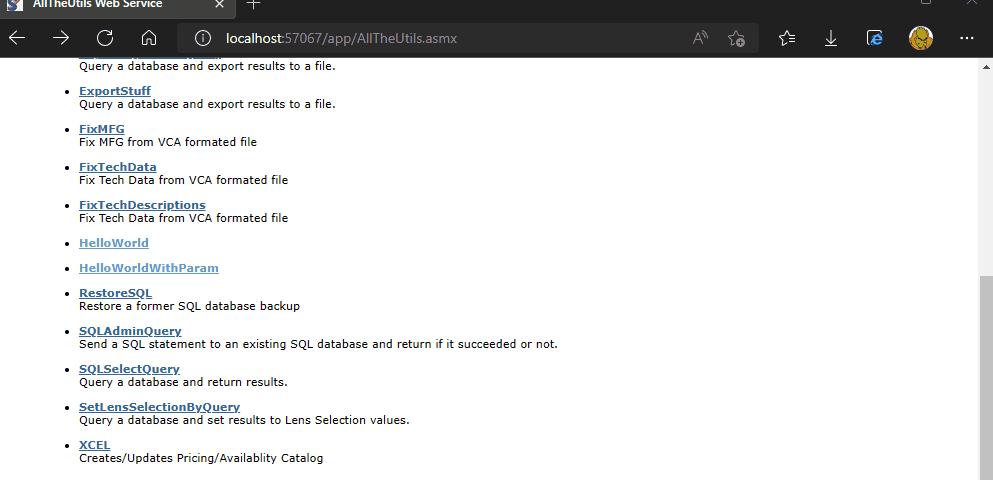Screen dimensions: 993x480
Task: Open the SQLAdminQuery operation link
Action: pos(130,331)
